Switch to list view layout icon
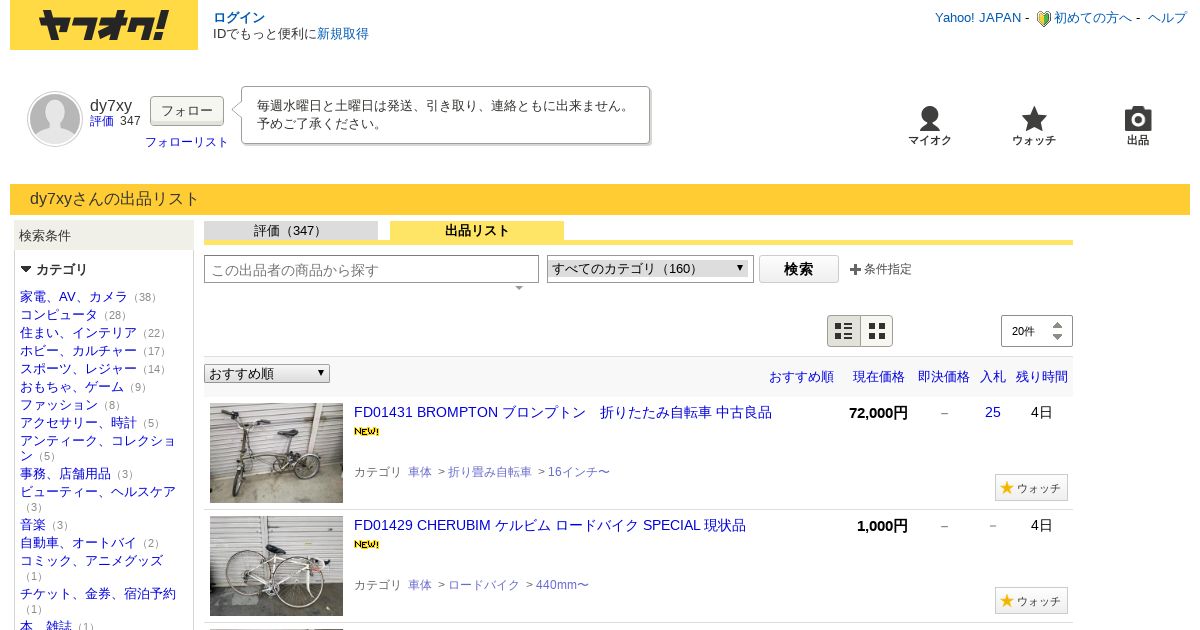Screen dimensions: 1200x630 [x=844, y=331]
